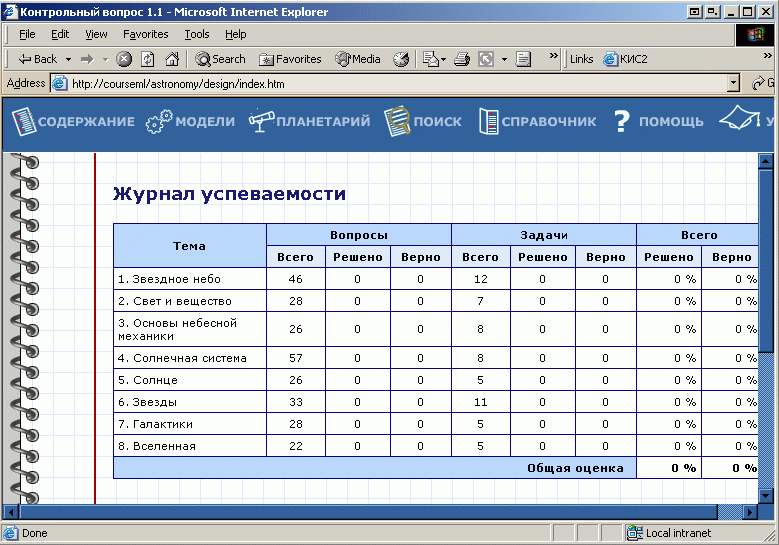779x545 pixels.
Task: Open the Модели gears icon
Action: pos(158,121)
